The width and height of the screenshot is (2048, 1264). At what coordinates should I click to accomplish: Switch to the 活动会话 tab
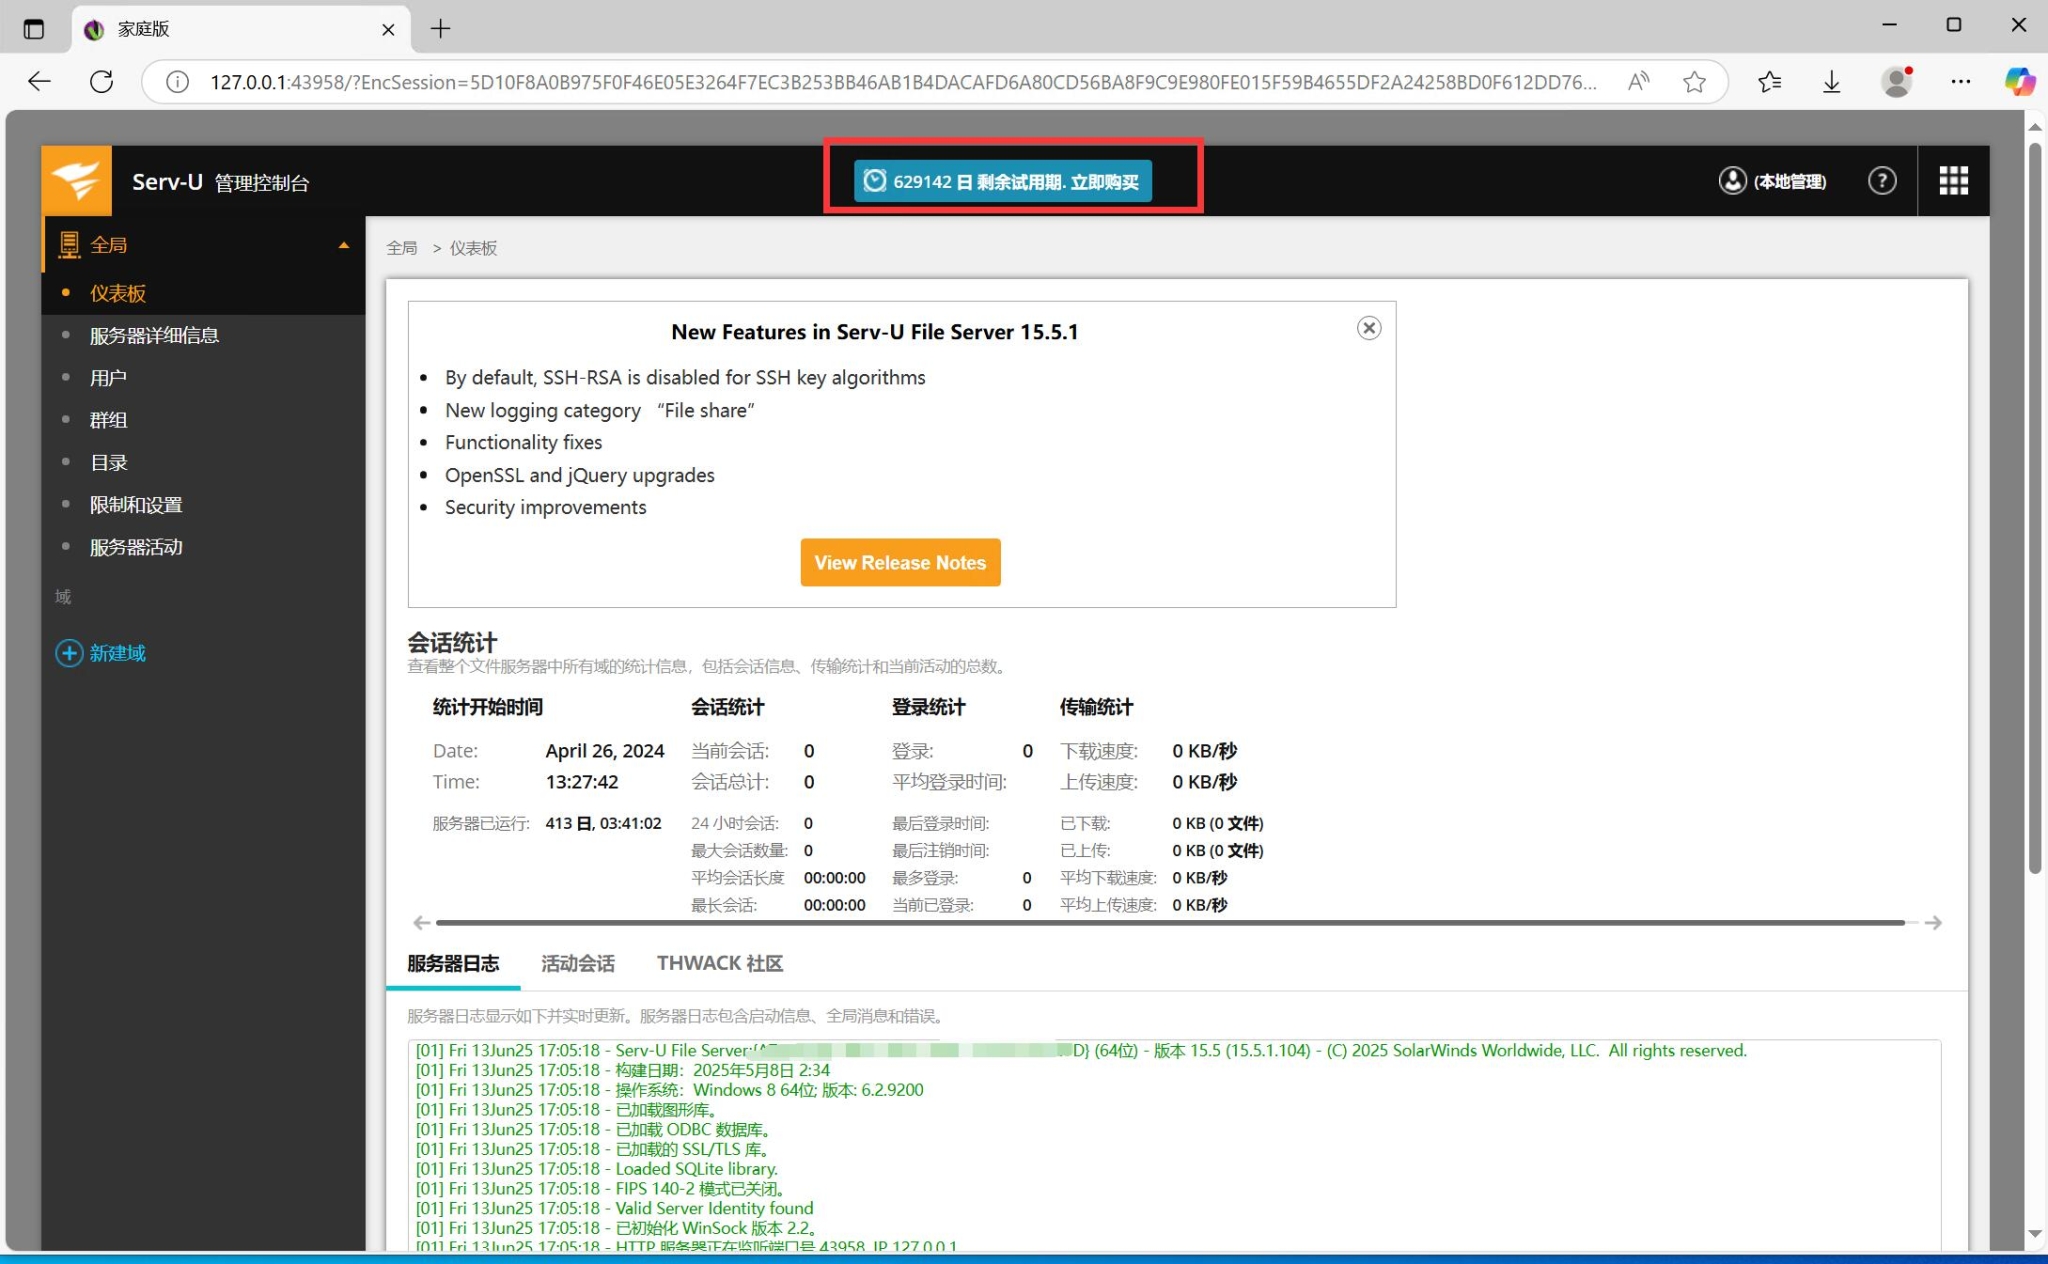(576, 963)
